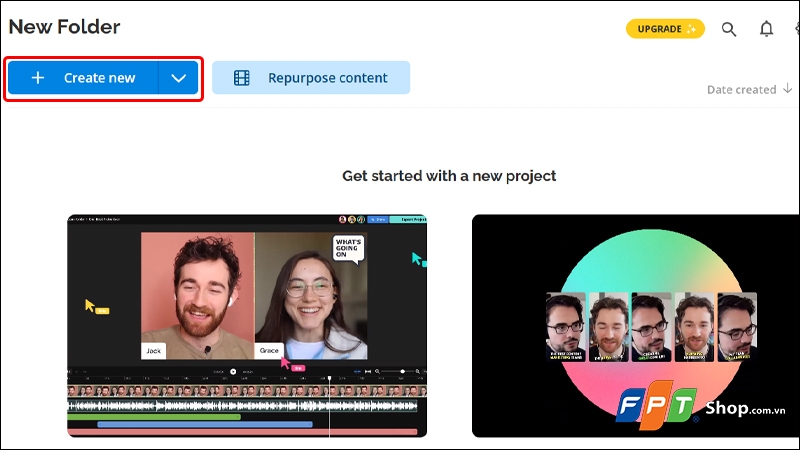Expand the Create new dropdown arrow
Image resolution: width=800 pixels, height=450 pixels.
pyautogui.click(x=178, y=78)
